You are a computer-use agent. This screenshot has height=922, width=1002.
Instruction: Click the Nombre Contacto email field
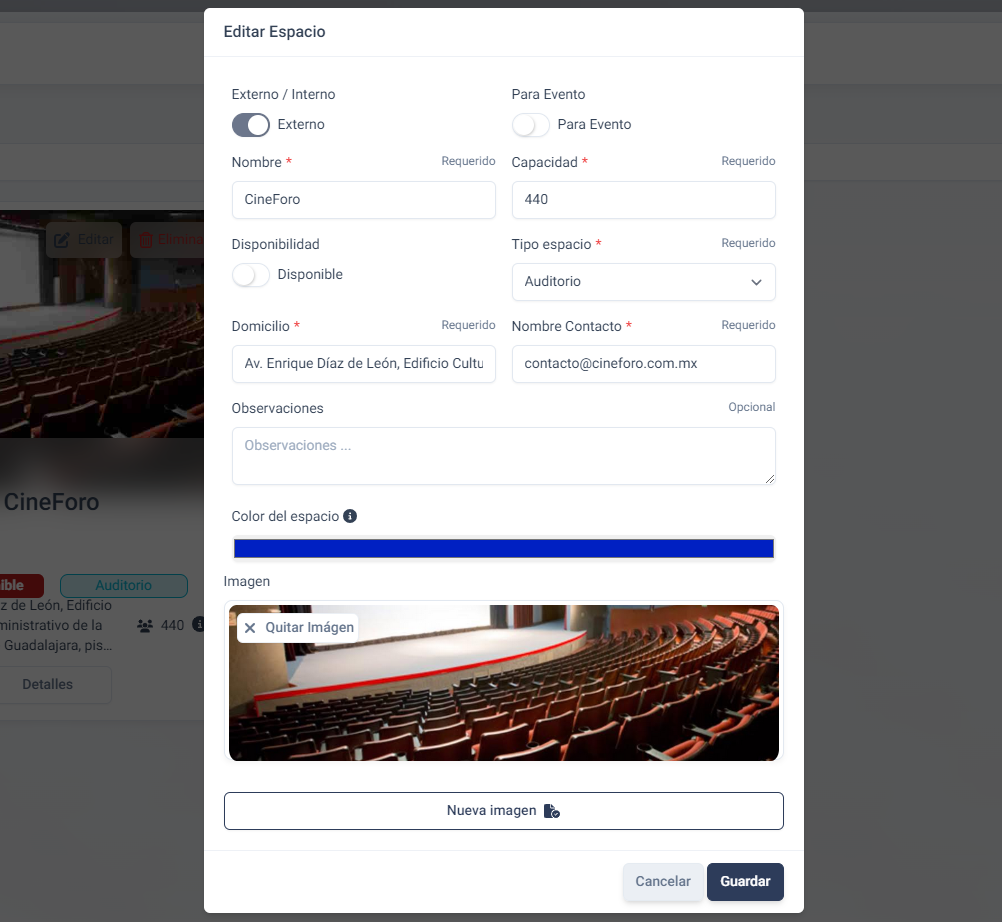pyautogui.click(x=643, y=364)
